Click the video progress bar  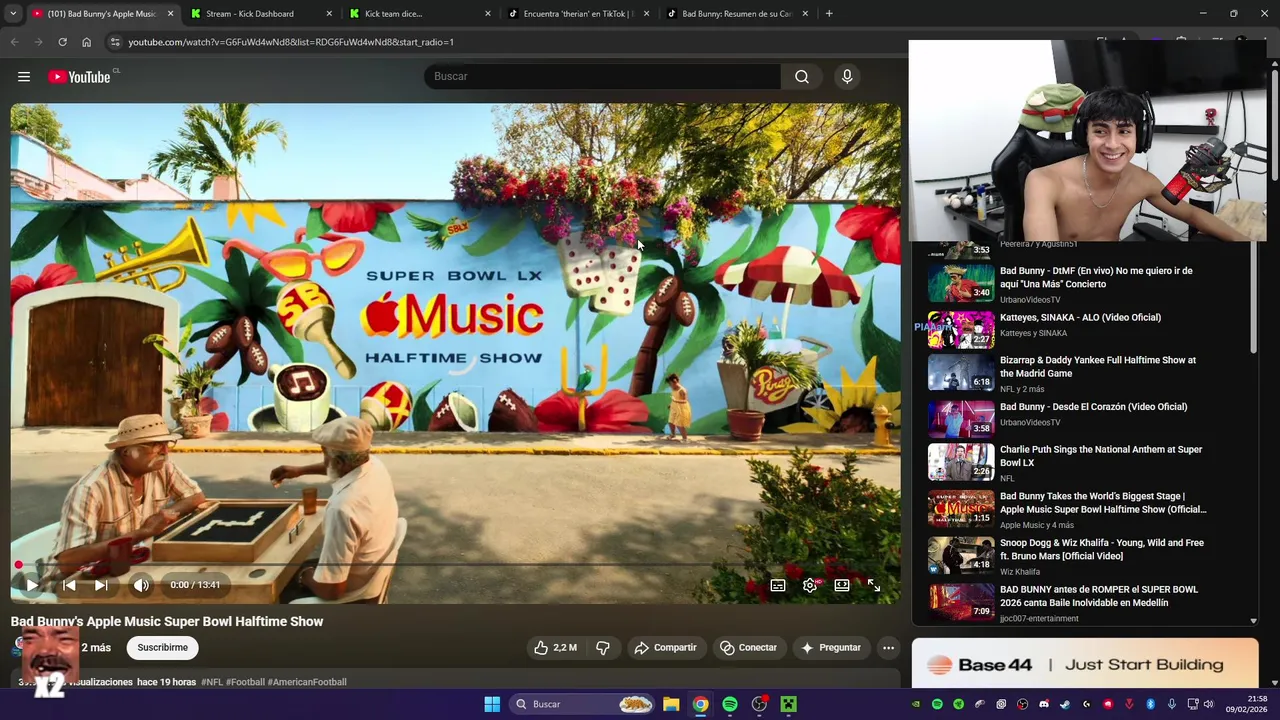(455, 566)
